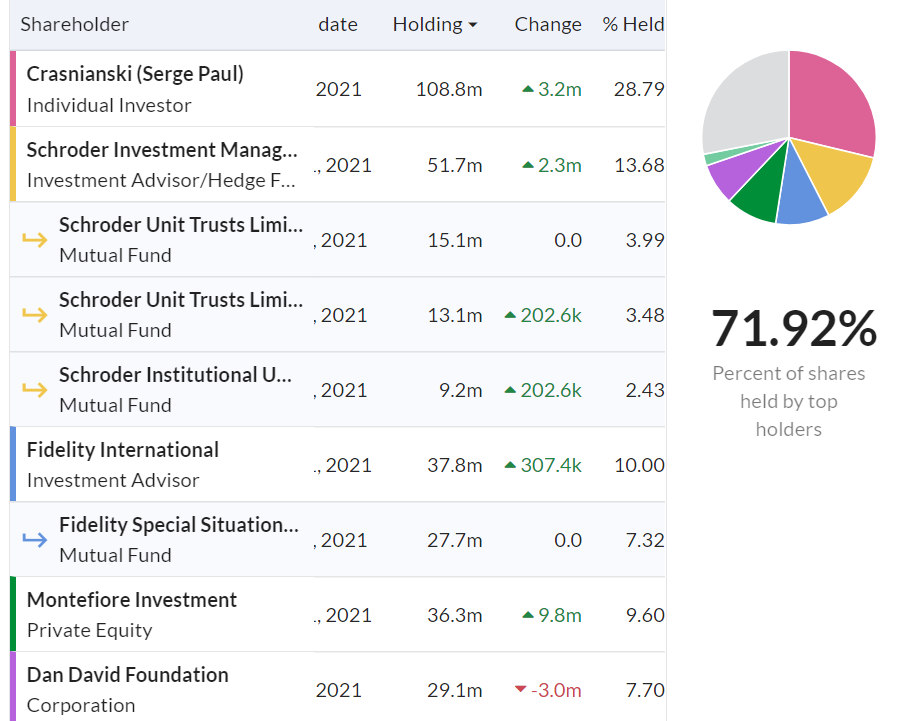Screen dimensions: 899x721
Task: Sort by the Holding column header
Action: [x=435, y=25]
